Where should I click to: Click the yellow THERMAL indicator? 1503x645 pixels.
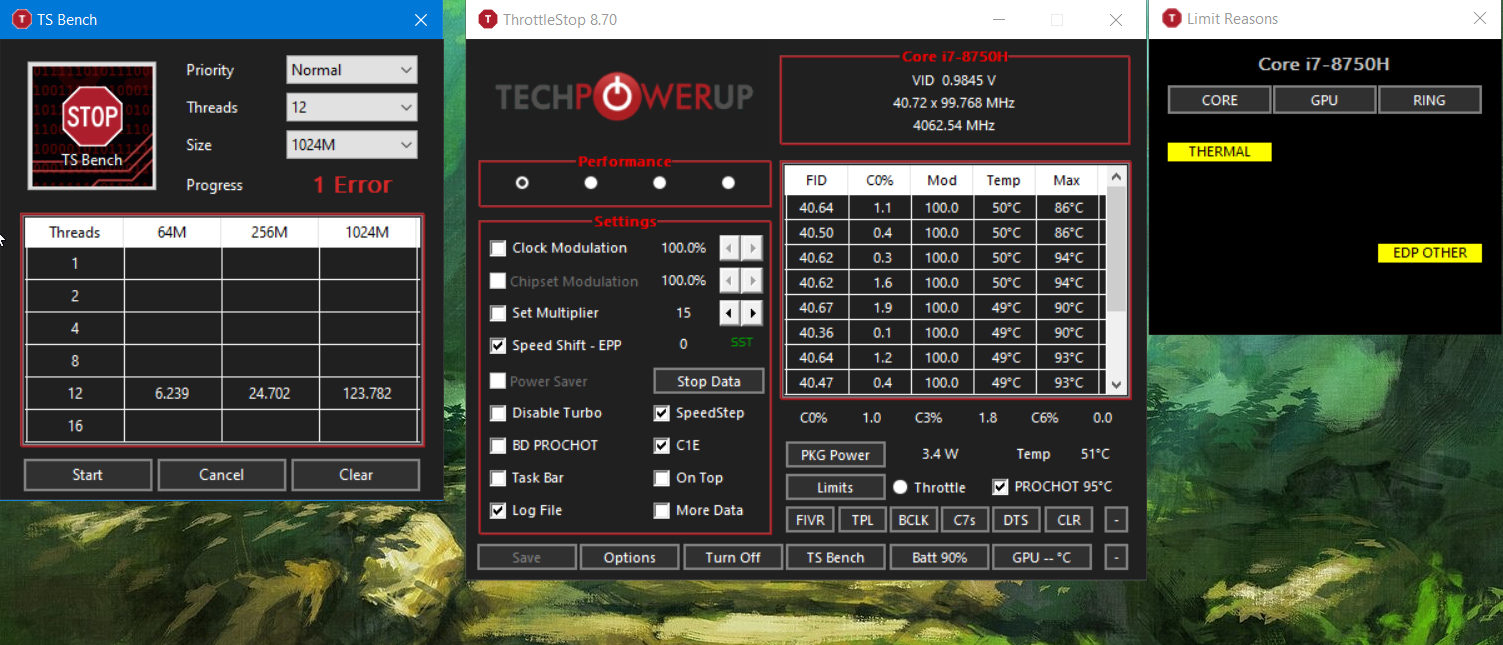1220,152
